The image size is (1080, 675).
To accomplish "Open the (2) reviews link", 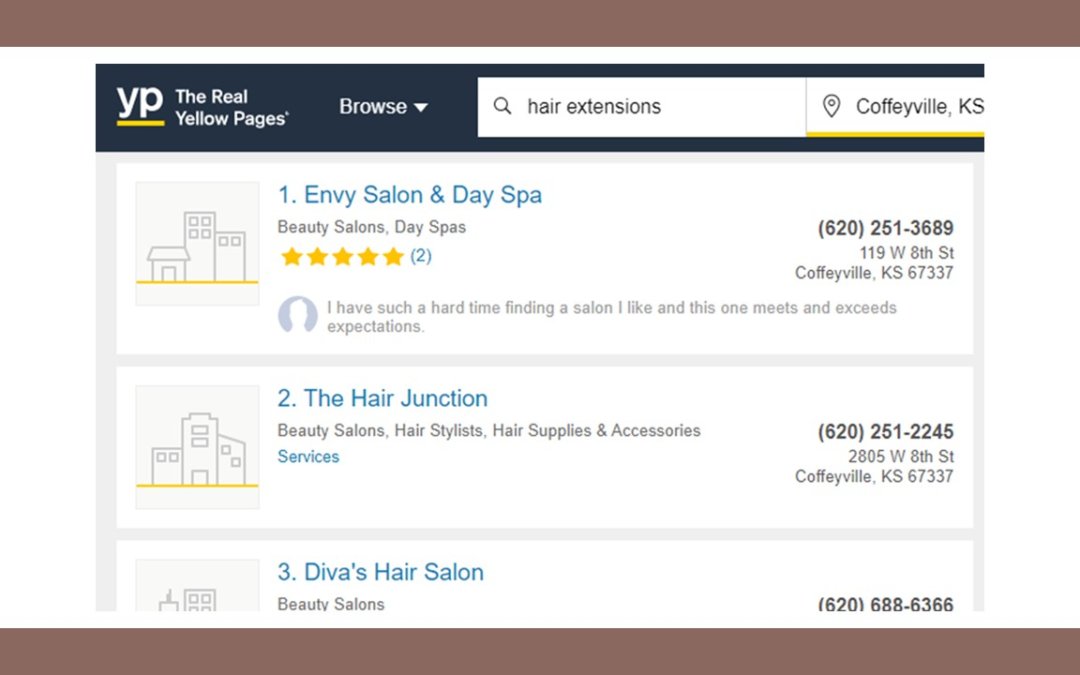I will pyautogui.click(x=421, y=256).
